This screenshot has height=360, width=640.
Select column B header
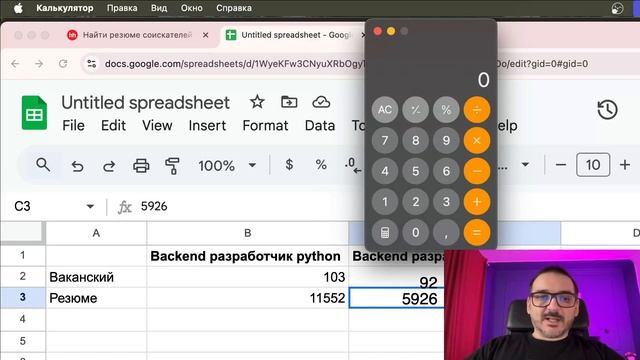[x=248, y=233]
